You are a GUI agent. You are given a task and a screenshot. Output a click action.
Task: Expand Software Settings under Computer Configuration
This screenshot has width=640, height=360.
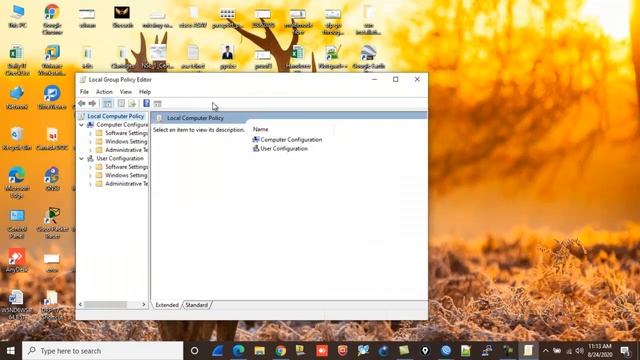click(x=90, y=133)
